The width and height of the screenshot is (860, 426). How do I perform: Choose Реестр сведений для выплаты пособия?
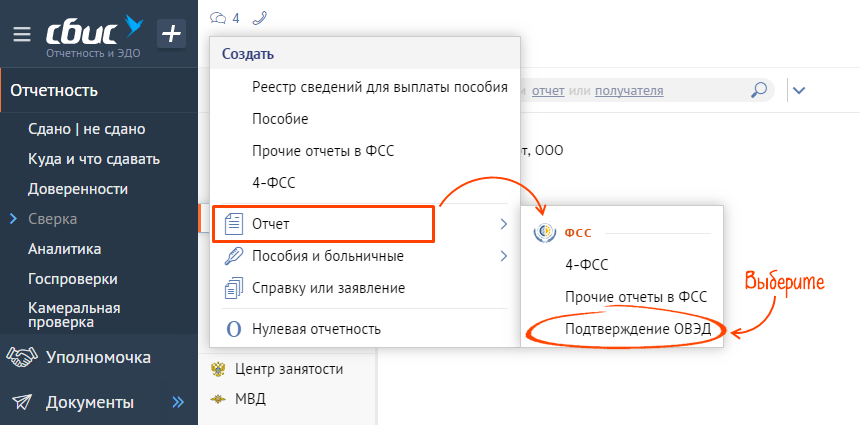380,87
